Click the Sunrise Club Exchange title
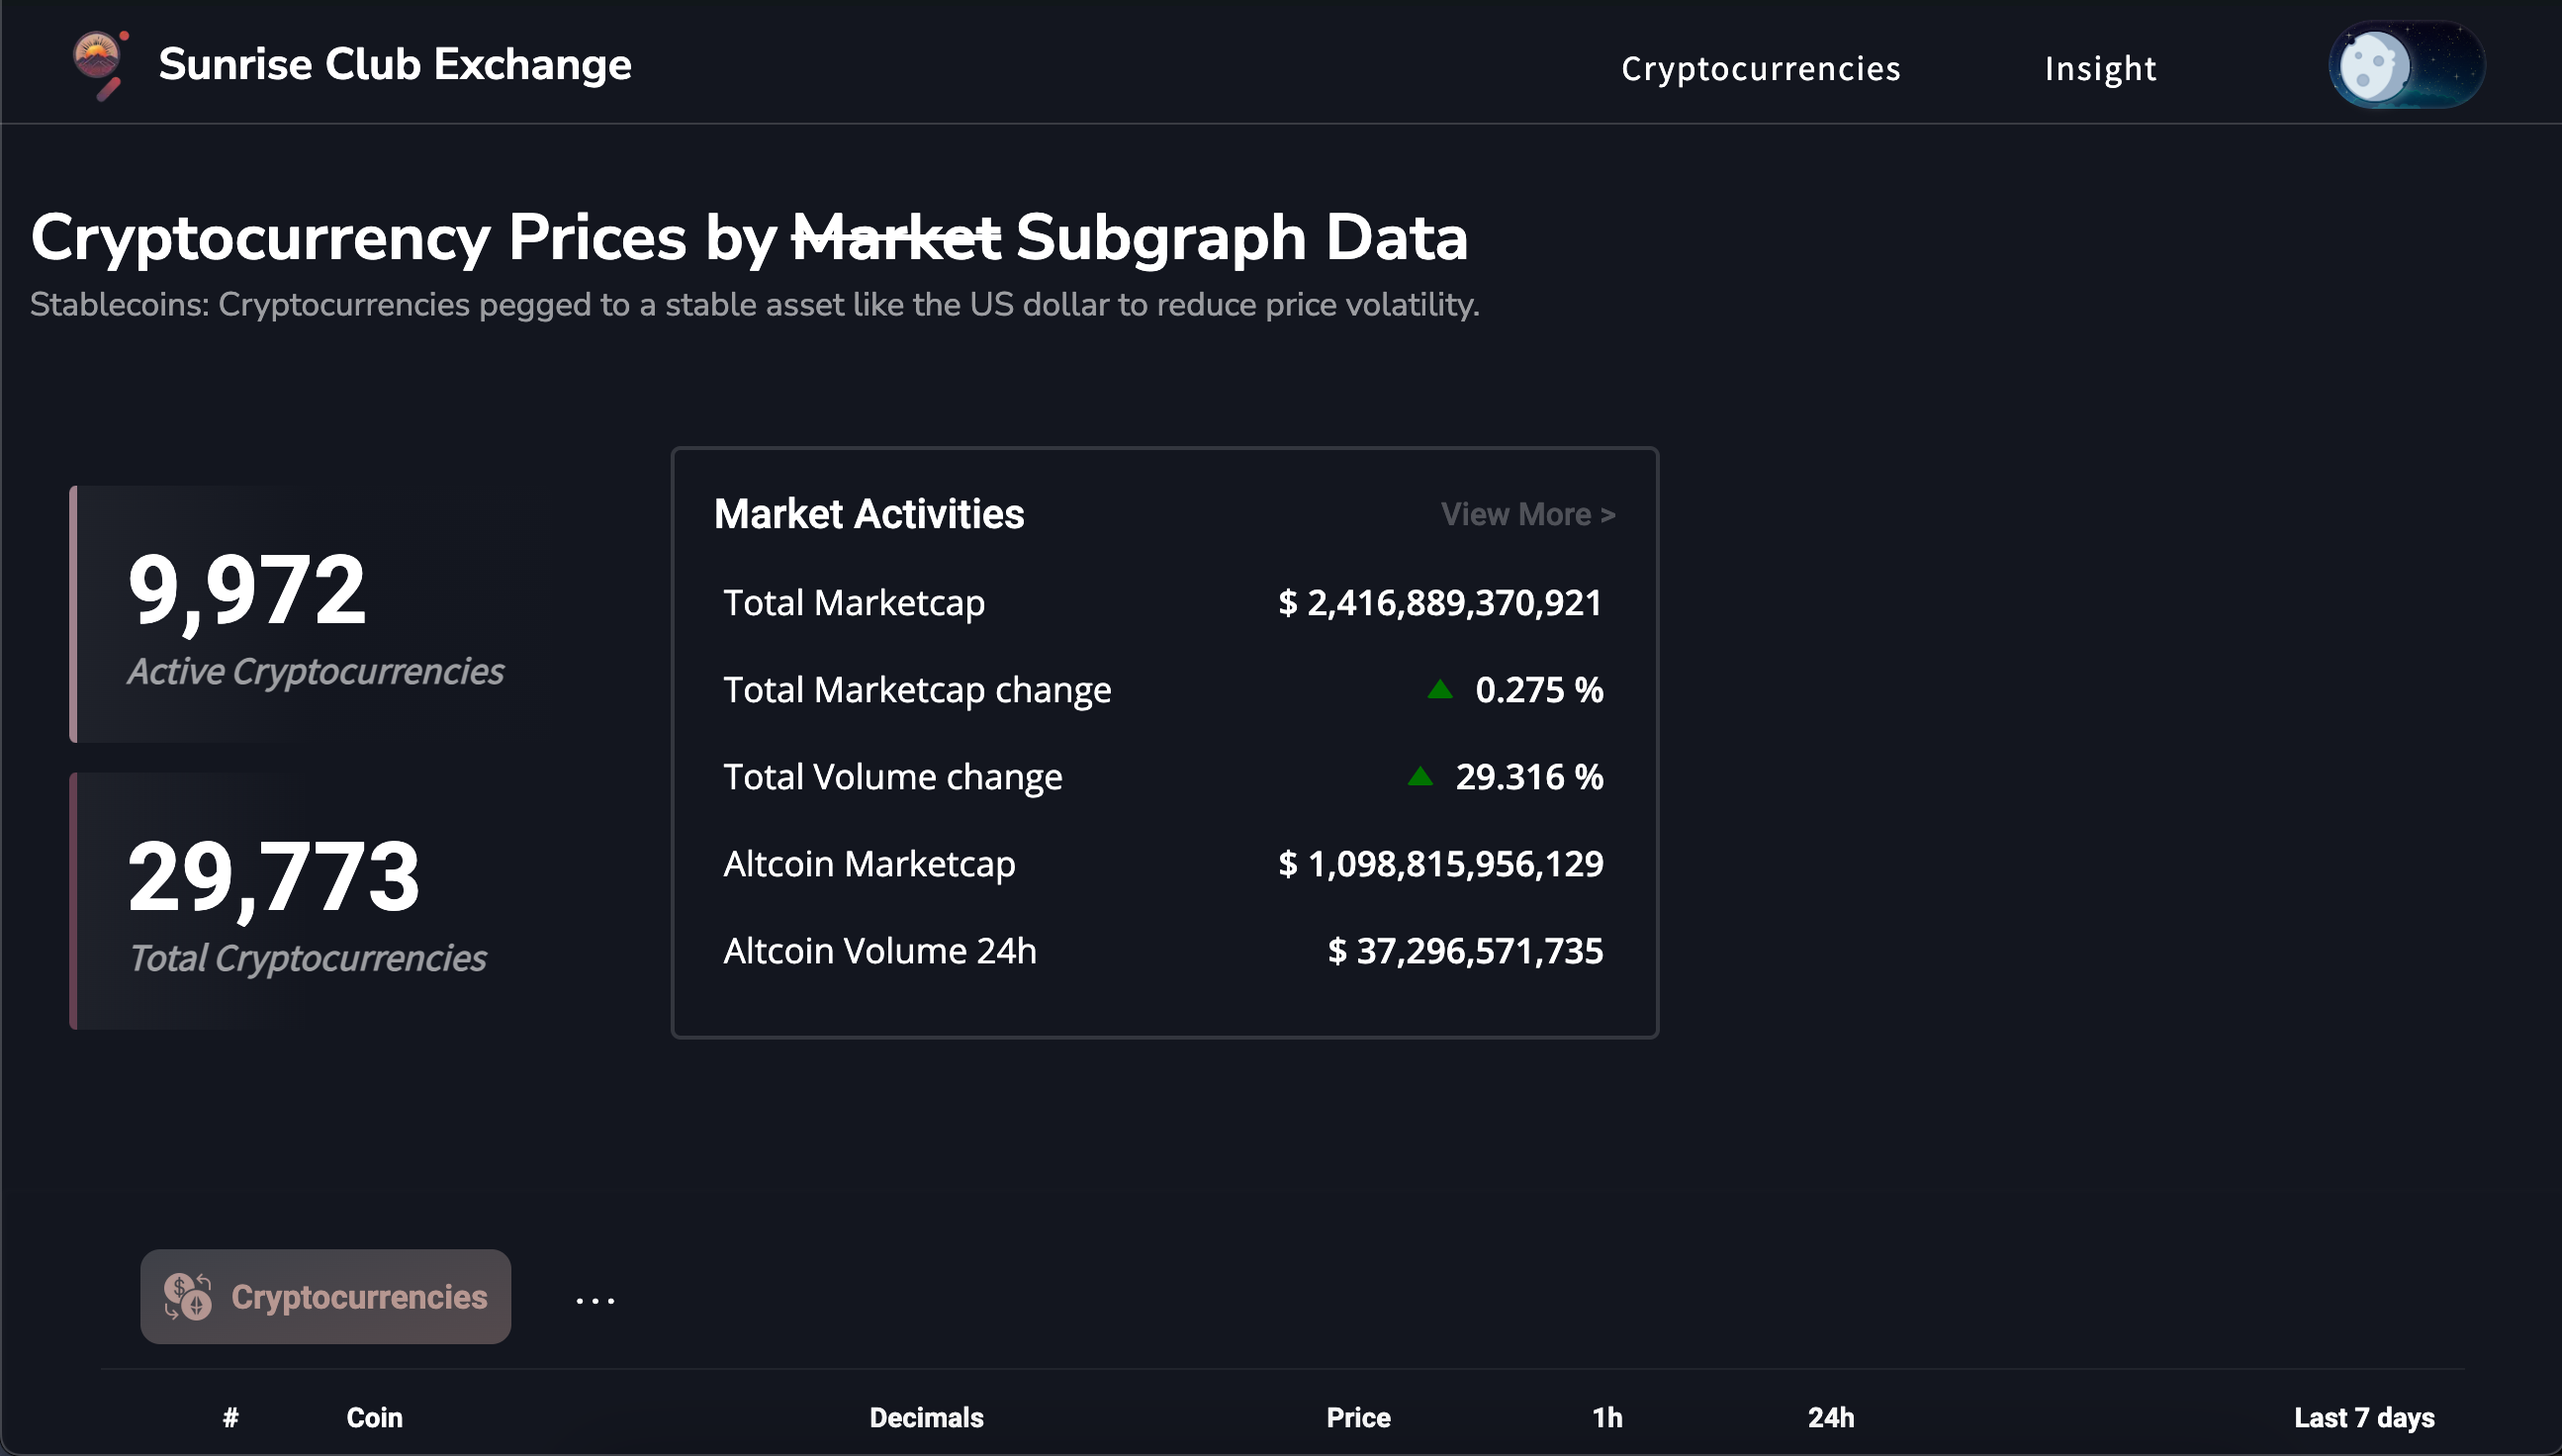 [x=395, y=64]
